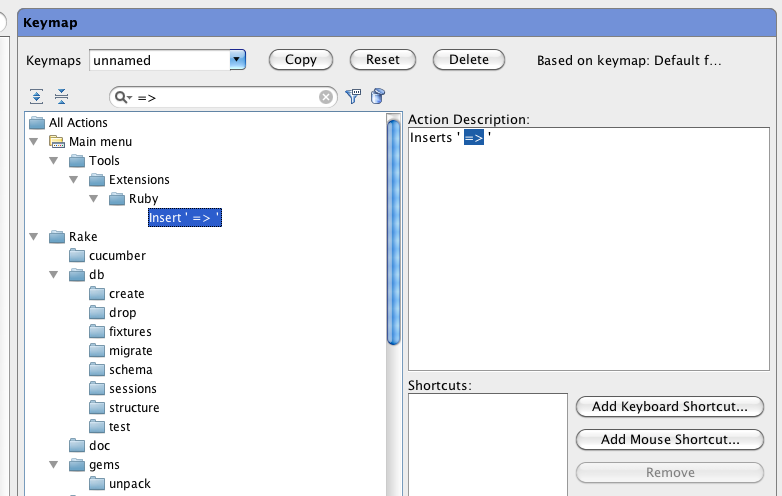Select the 'Ruby' tree label
This screenshot has height=496, width=782.
pos(144,199)
